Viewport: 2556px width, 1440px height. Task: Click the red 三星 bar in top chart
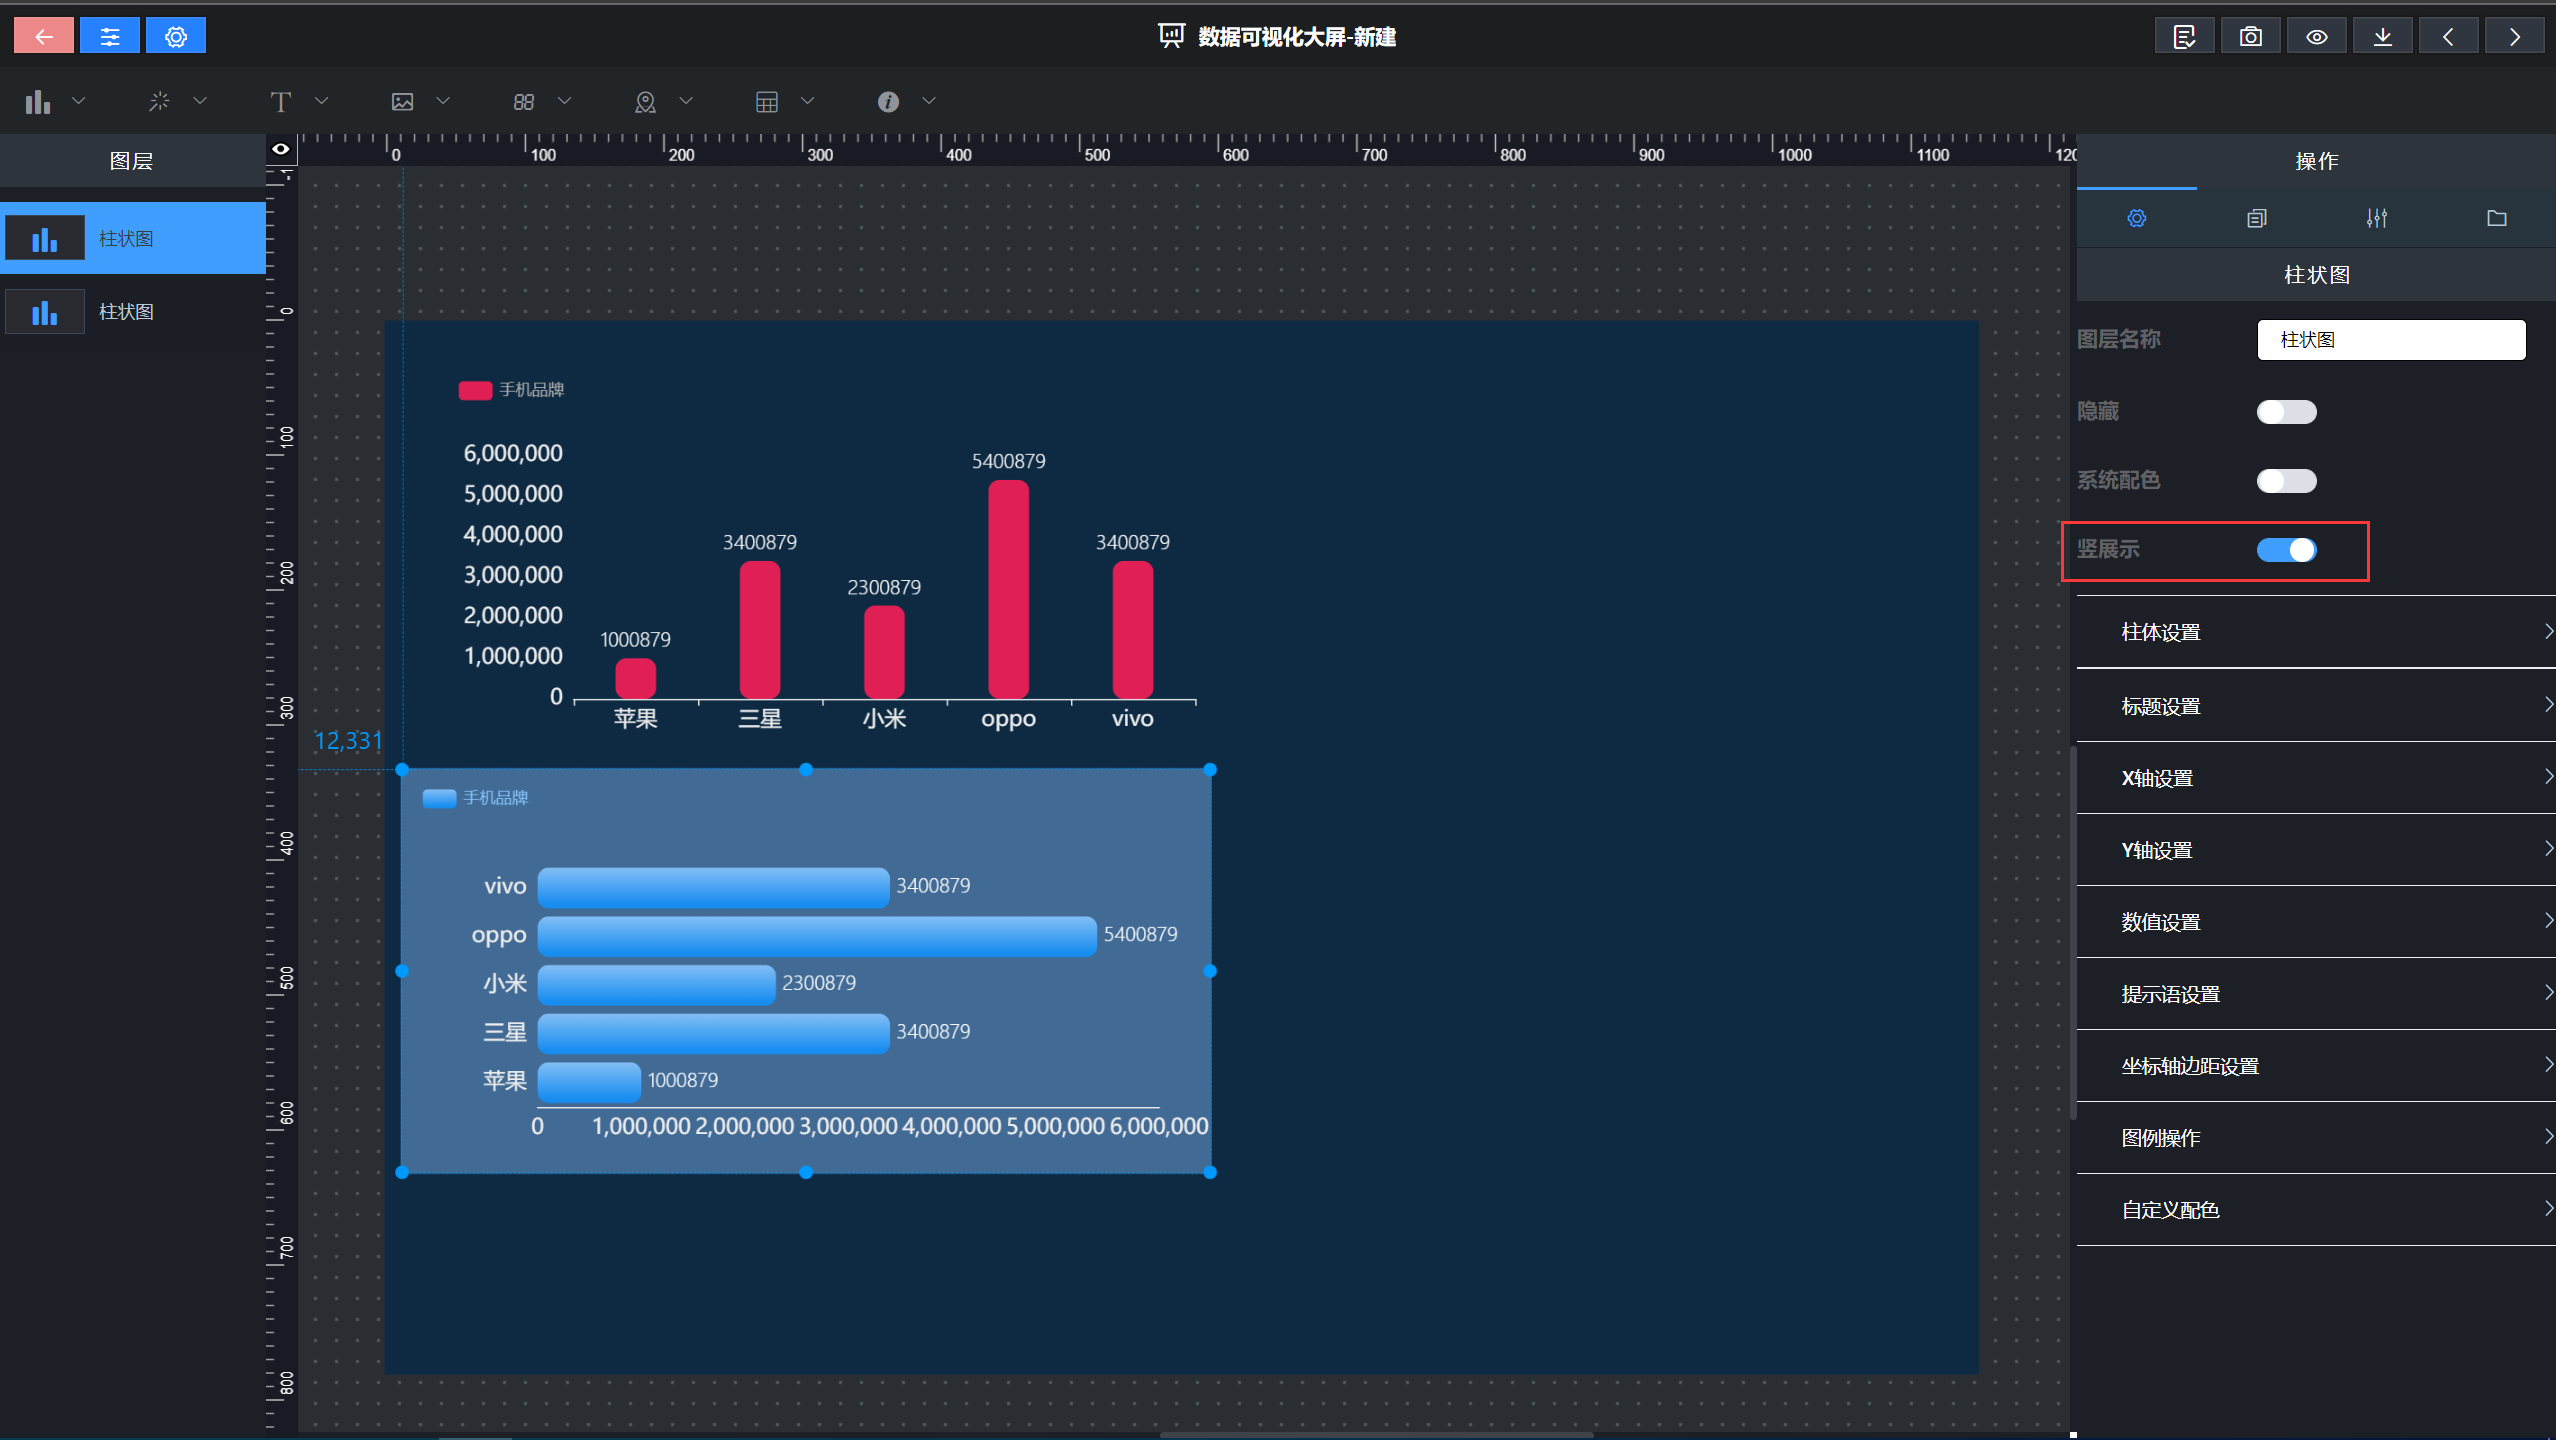pyautogui.click(x=760, y=630)
